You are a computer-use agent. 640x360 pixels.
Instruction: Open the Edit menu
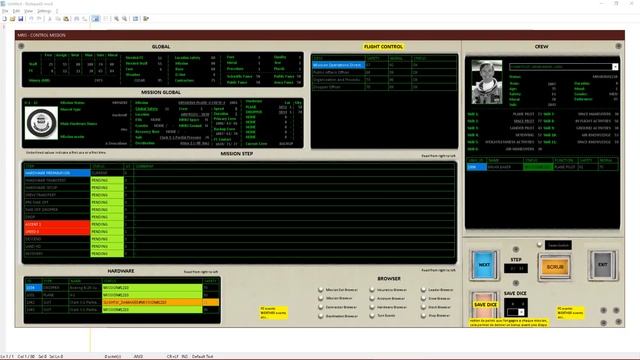tap(16, 11)
